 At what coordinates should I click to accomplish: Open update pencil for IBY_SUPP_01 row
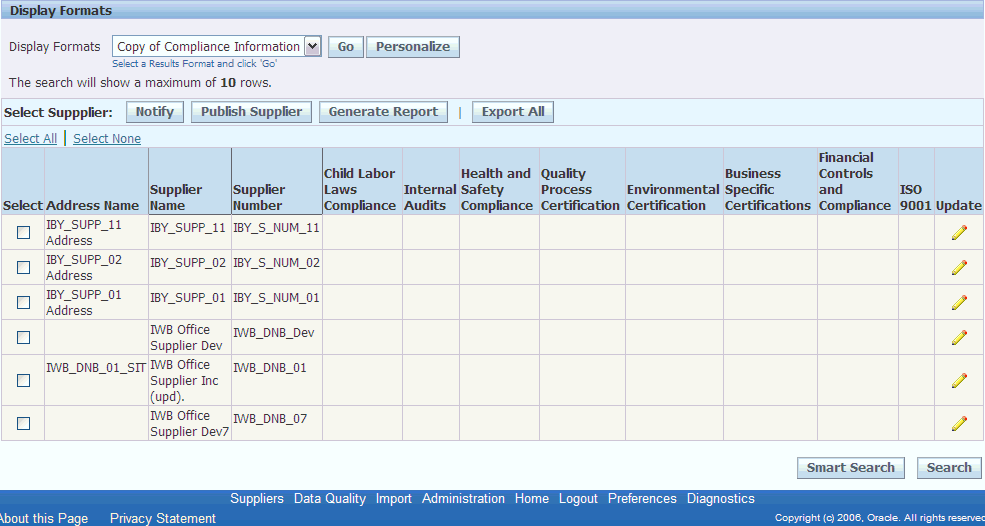pos(959,303)
